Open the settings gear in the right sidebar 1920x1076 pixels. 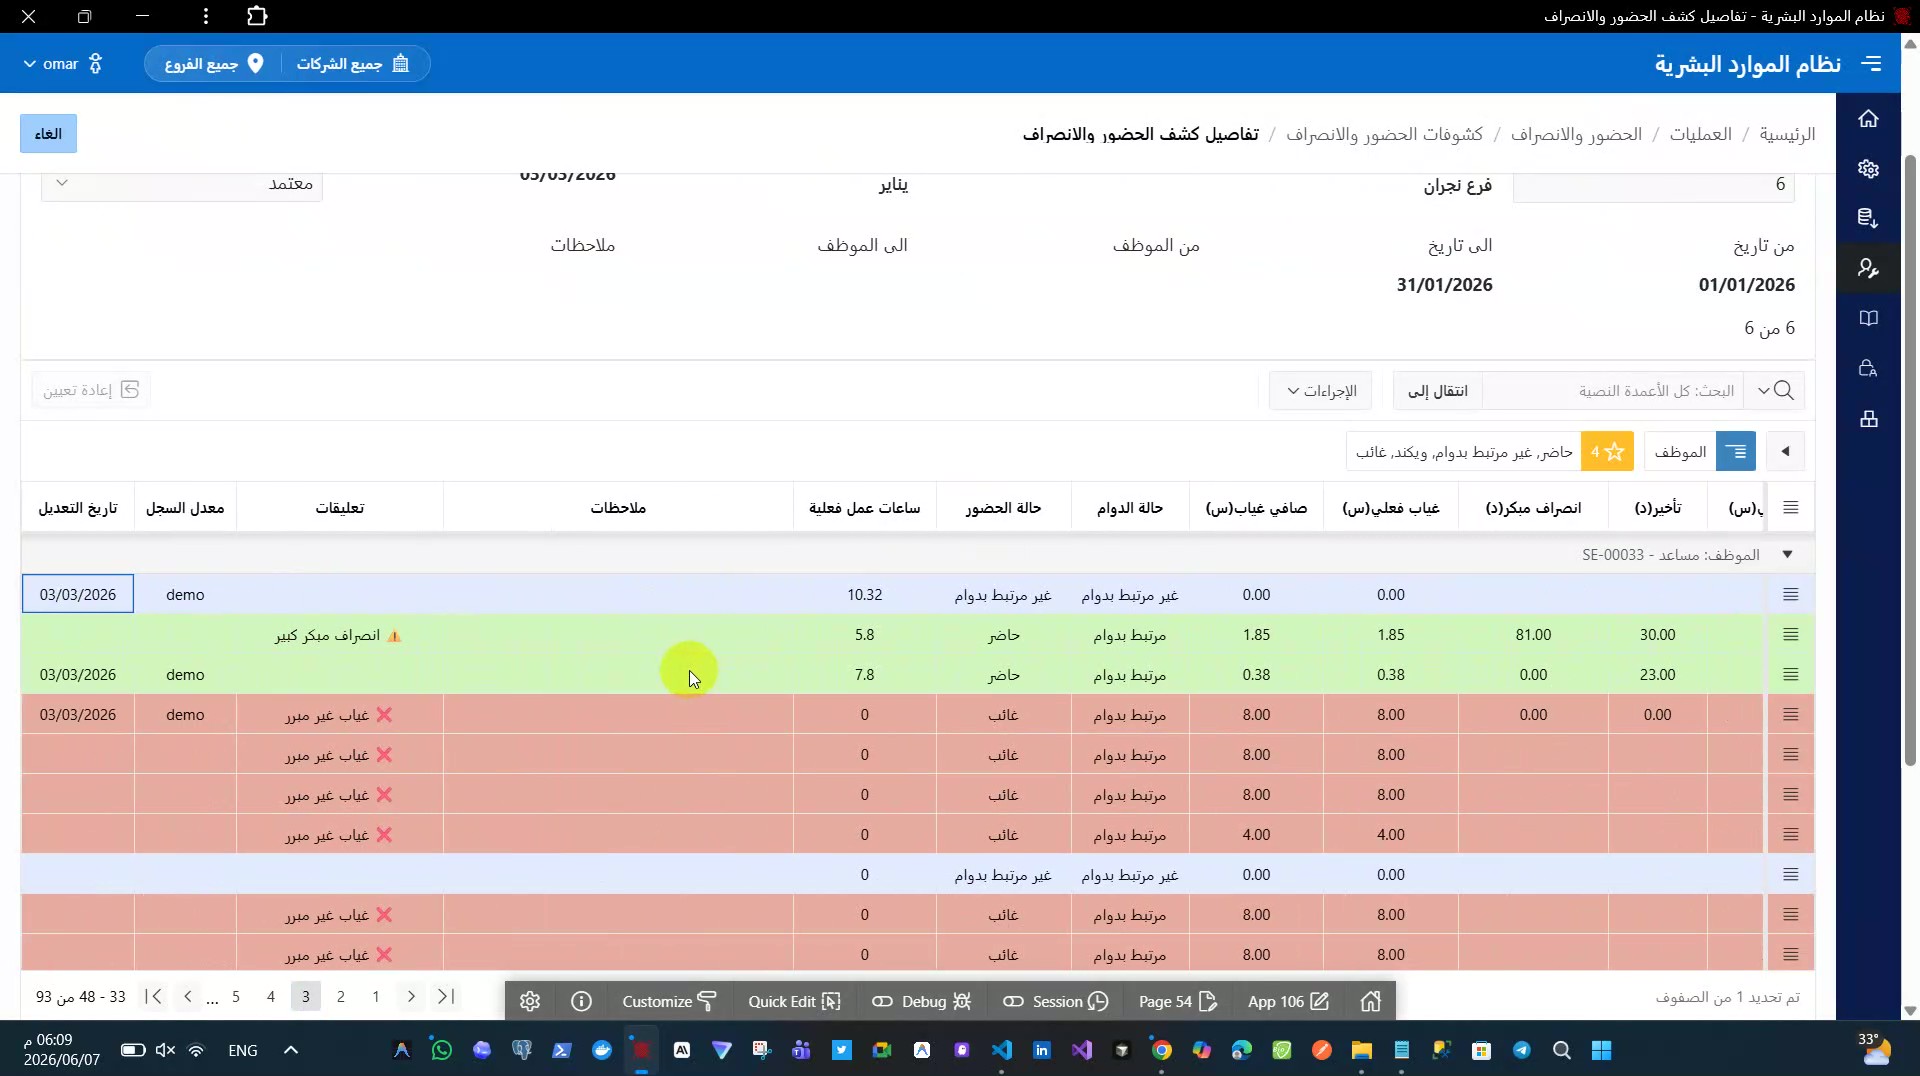tap(1868, 169)
